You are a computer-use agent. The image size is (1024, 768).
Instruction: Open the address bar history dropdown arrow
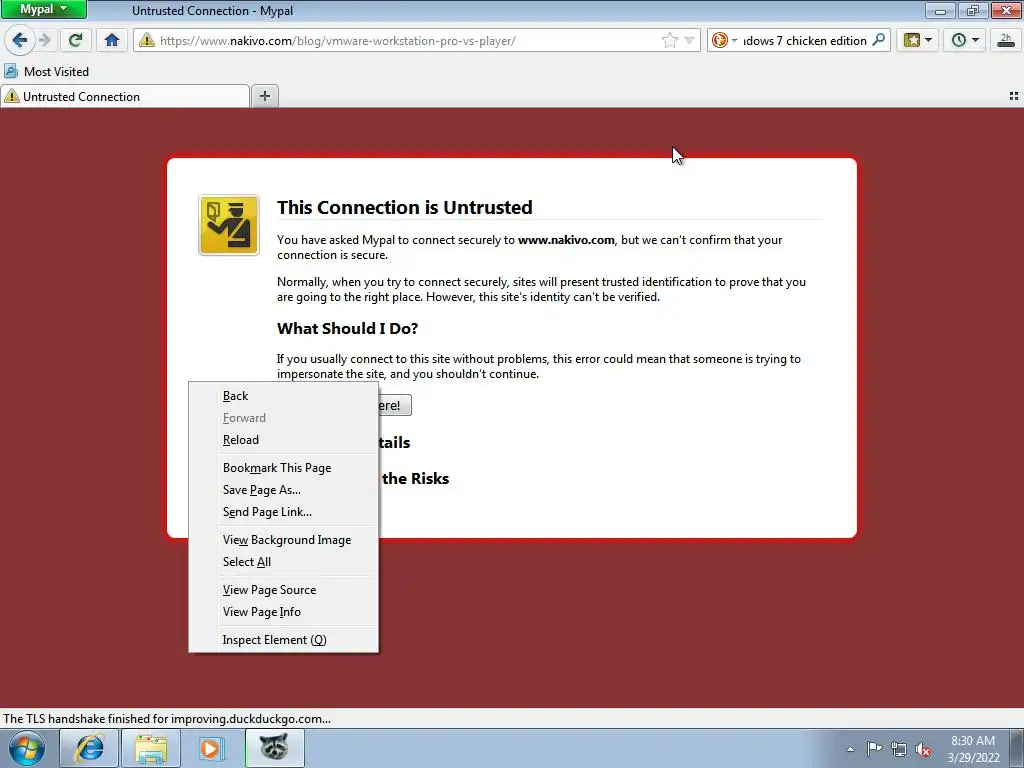click(x=689, y=40)
